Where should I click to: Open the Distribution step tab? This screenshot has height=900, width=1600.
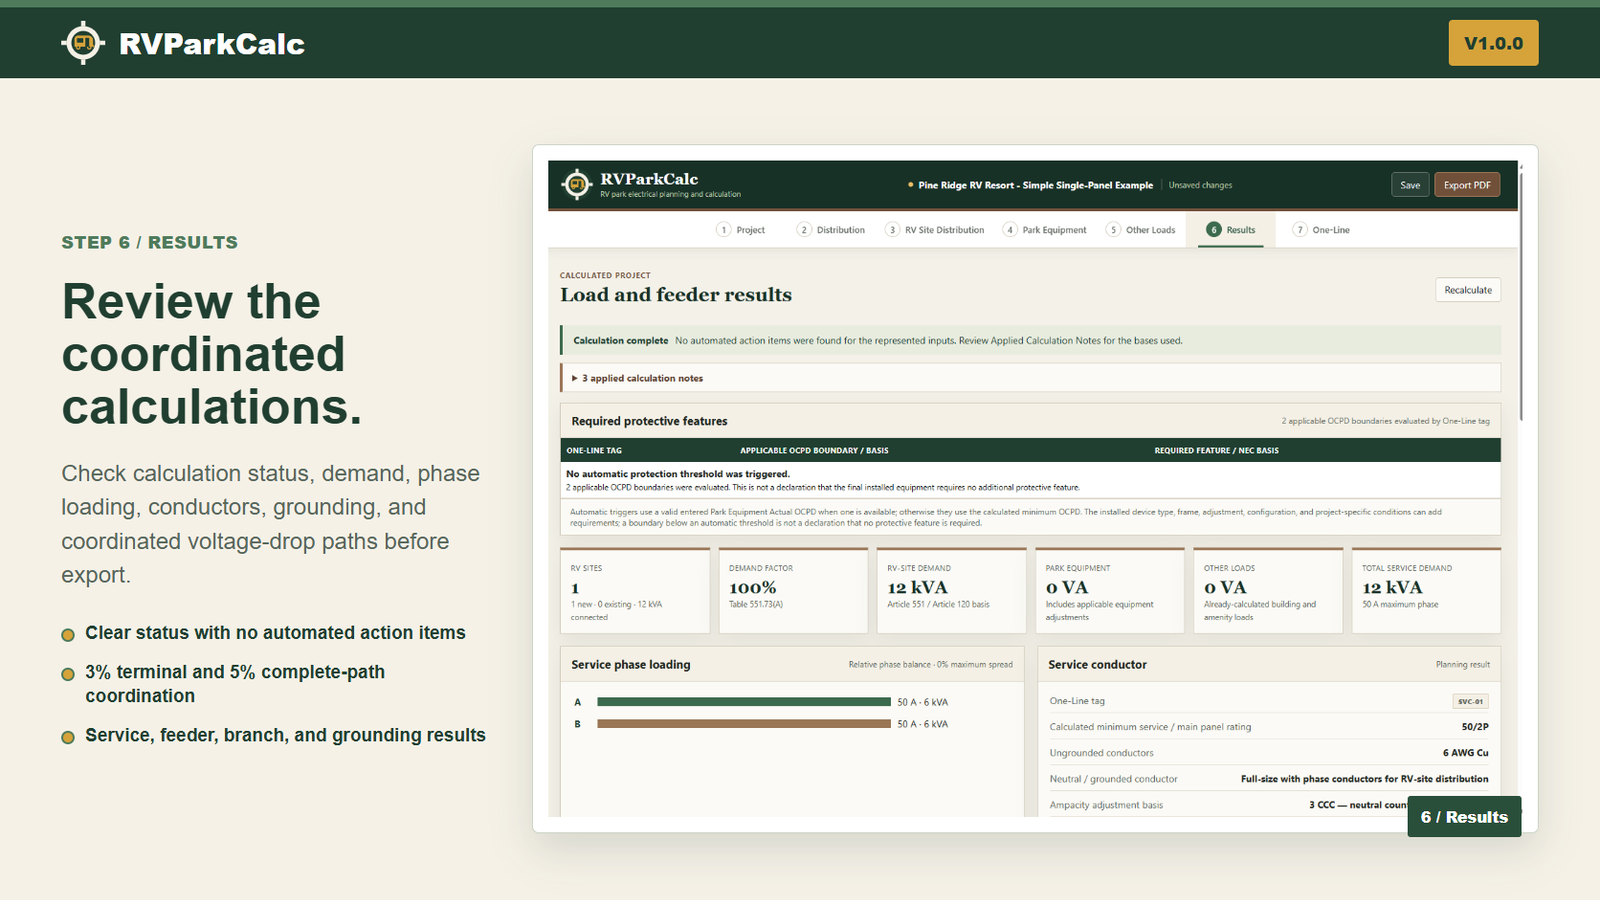[831, 230]
